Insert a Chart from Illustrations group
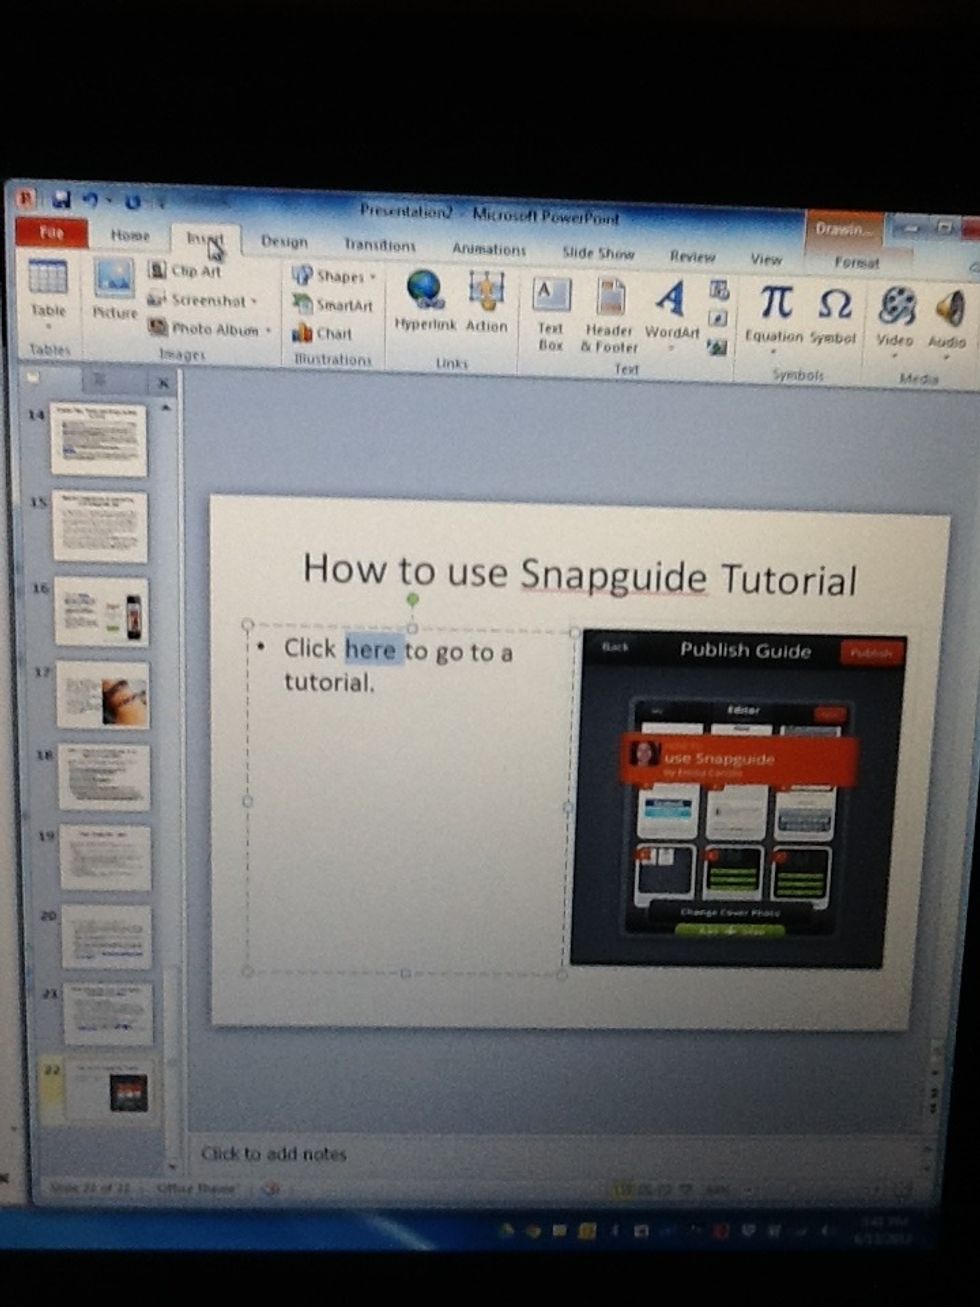The height and width of the screenshot is (1307, 980). pyautogui.click(x=322, y=333)
